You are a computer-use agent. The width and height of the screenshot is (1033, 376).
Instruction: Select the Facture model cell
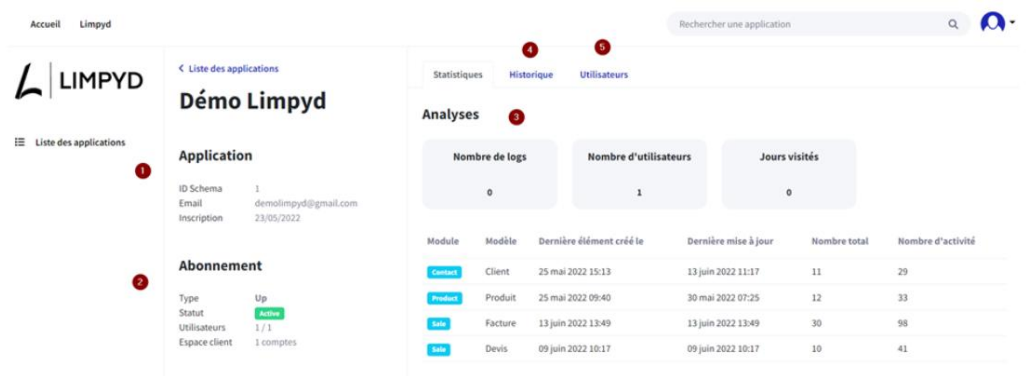coord(500,323)
